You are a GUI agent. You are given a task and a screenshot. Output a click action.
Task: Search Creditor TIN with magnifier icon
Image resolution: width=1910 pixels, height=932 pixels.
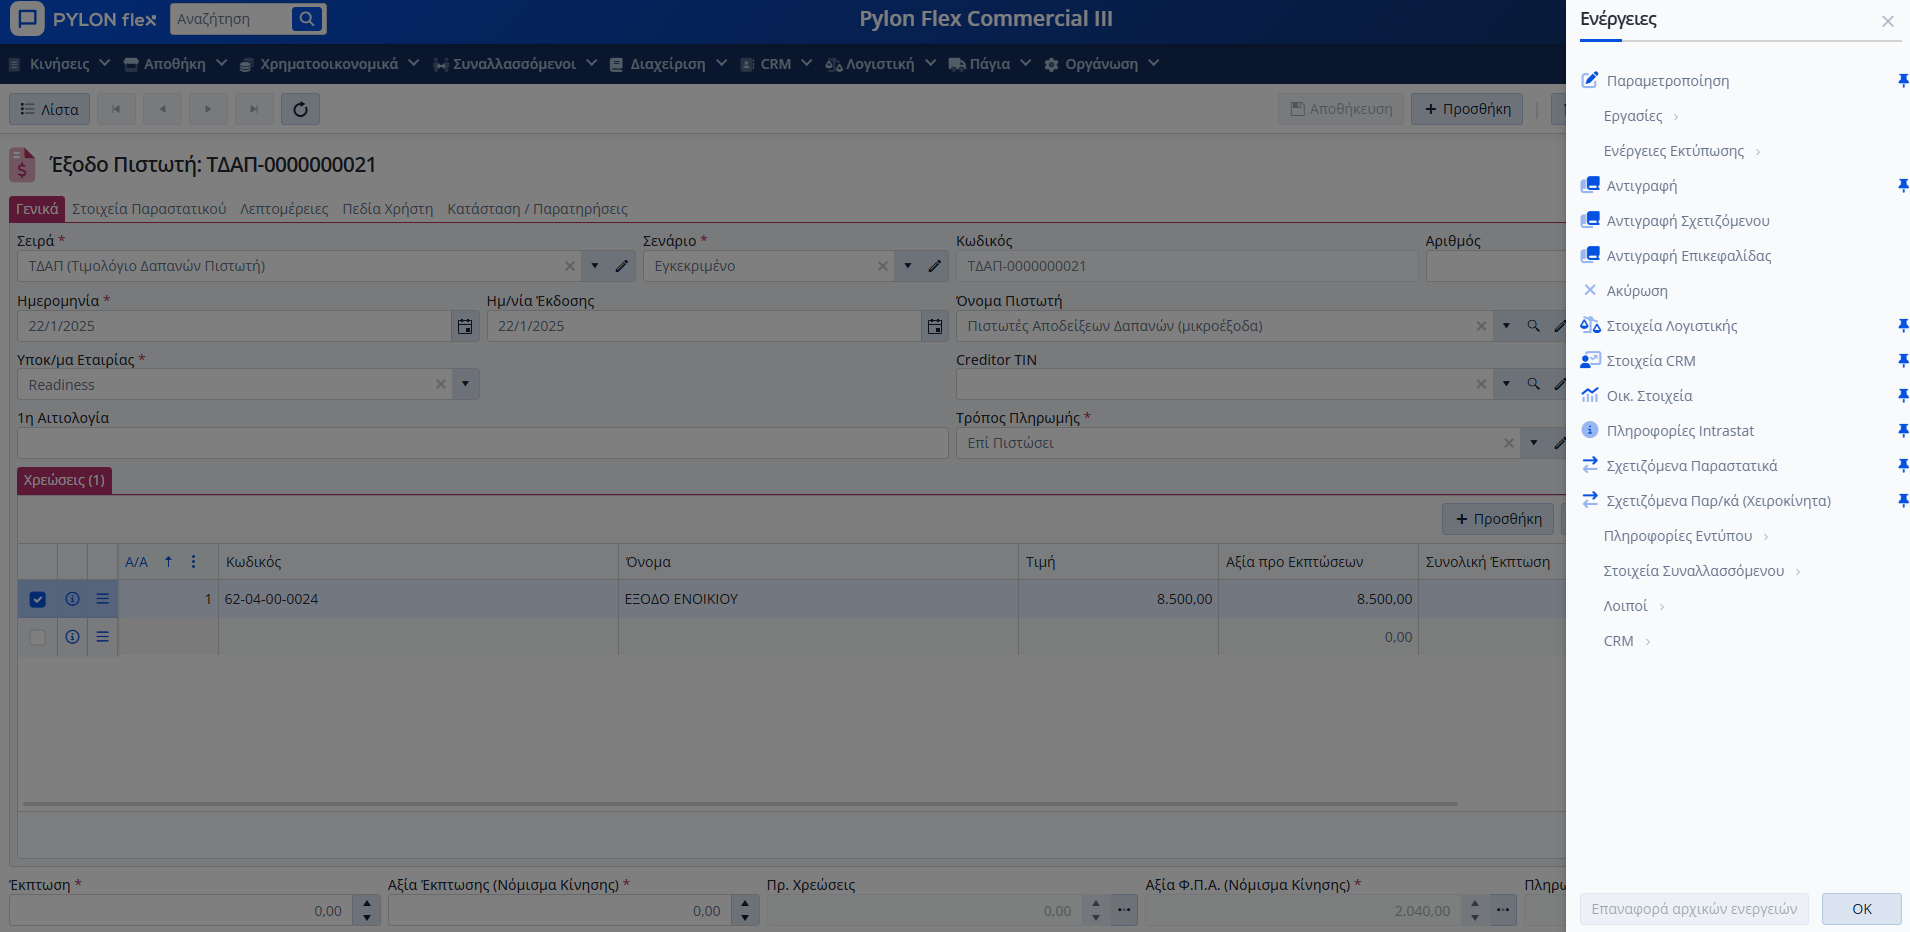[x=1533, y=384]
